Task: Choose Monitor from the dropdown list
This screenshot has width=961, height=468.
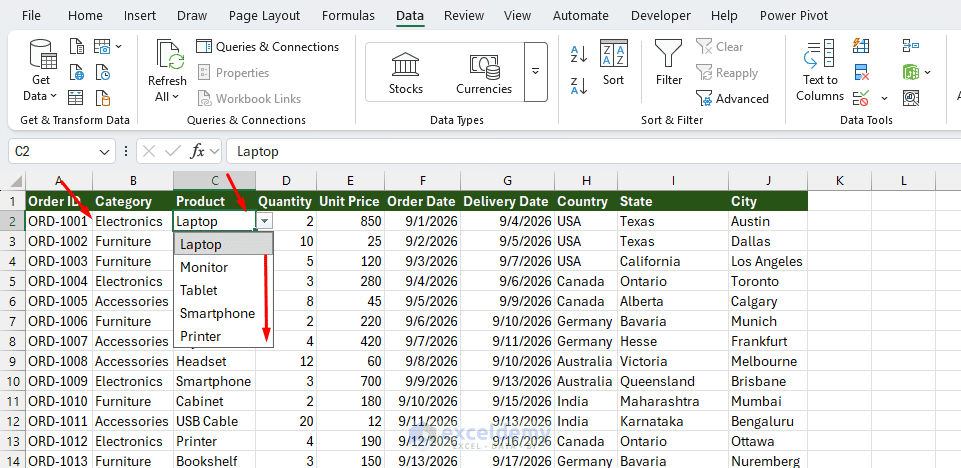Action: [224, 267]
